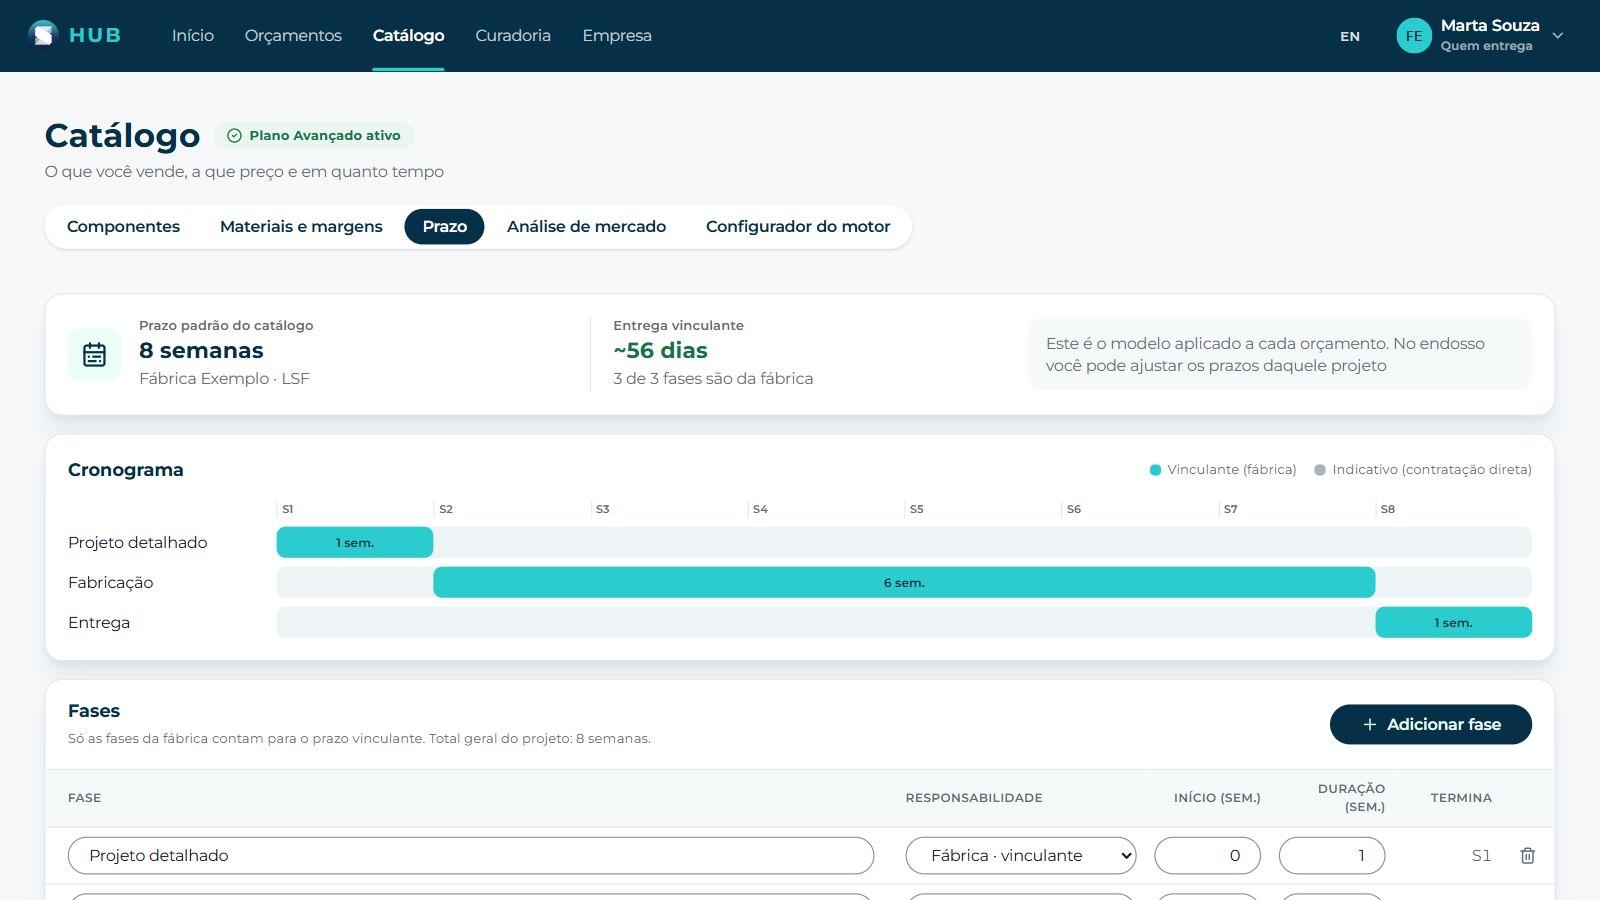Switch to the Componentes tab
This screenshot has width=1600, height=900.
click(x=123, y=227)
